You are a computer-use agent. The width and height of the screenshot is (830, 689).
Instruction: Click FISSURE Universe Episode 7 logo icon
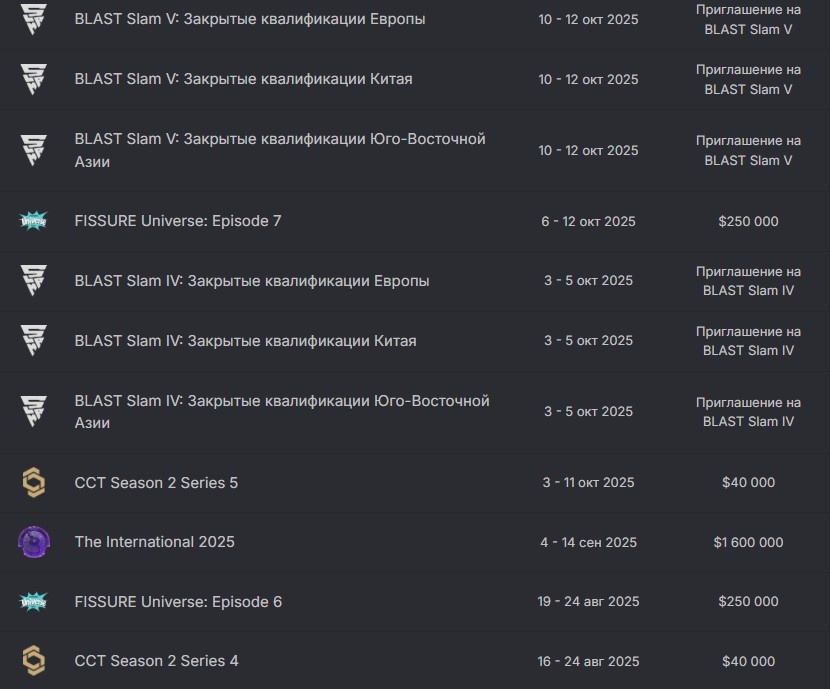(34, 221)
